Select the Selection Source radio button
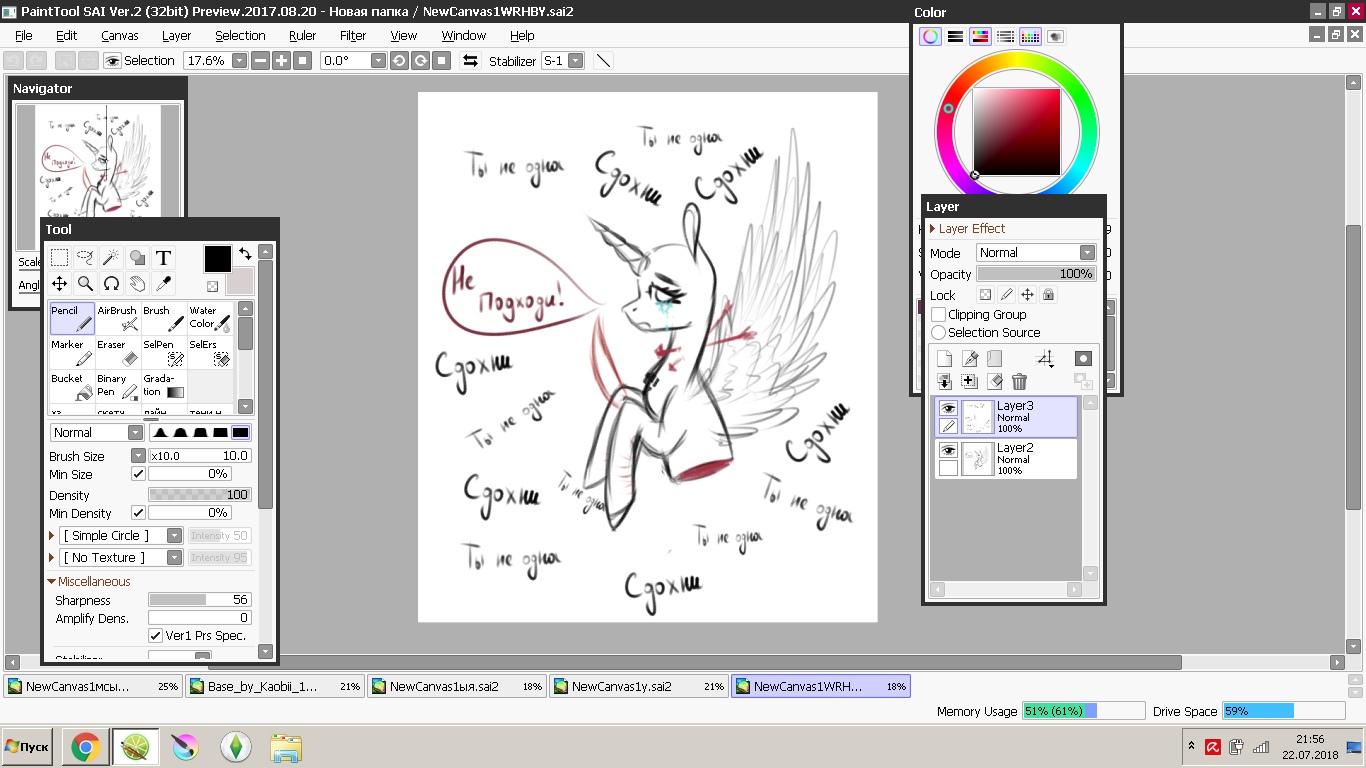Screen dimensions: 1366x768 pyautogui.click(x=938, y=332)
